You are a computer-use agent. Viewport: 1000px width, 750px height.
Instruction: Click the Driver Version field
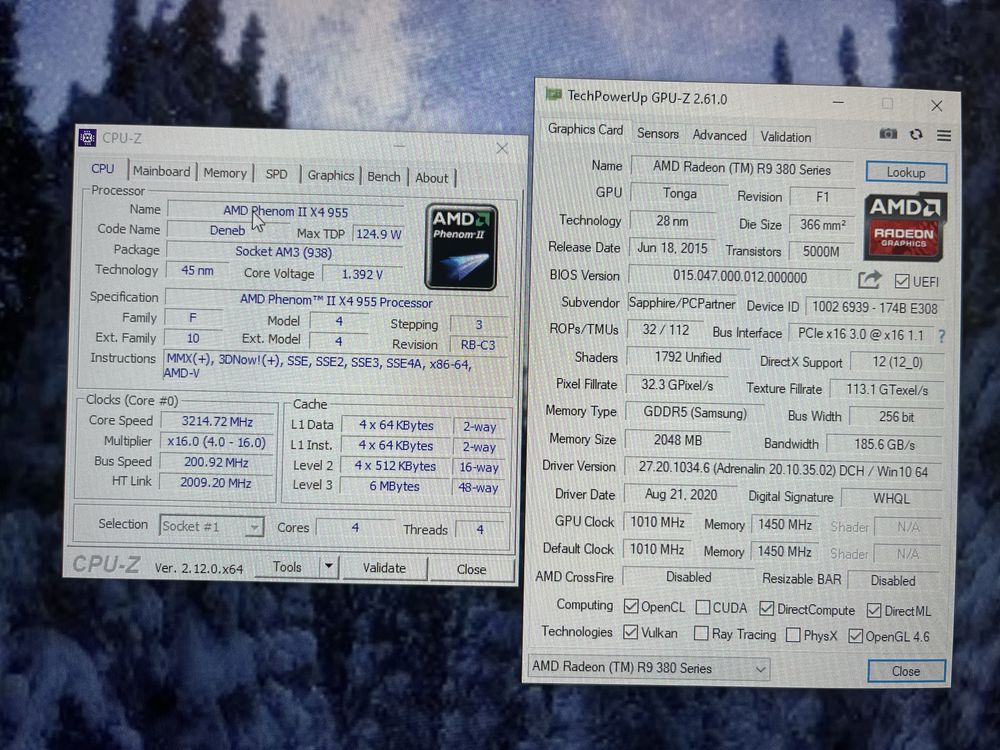click(783, 469)
